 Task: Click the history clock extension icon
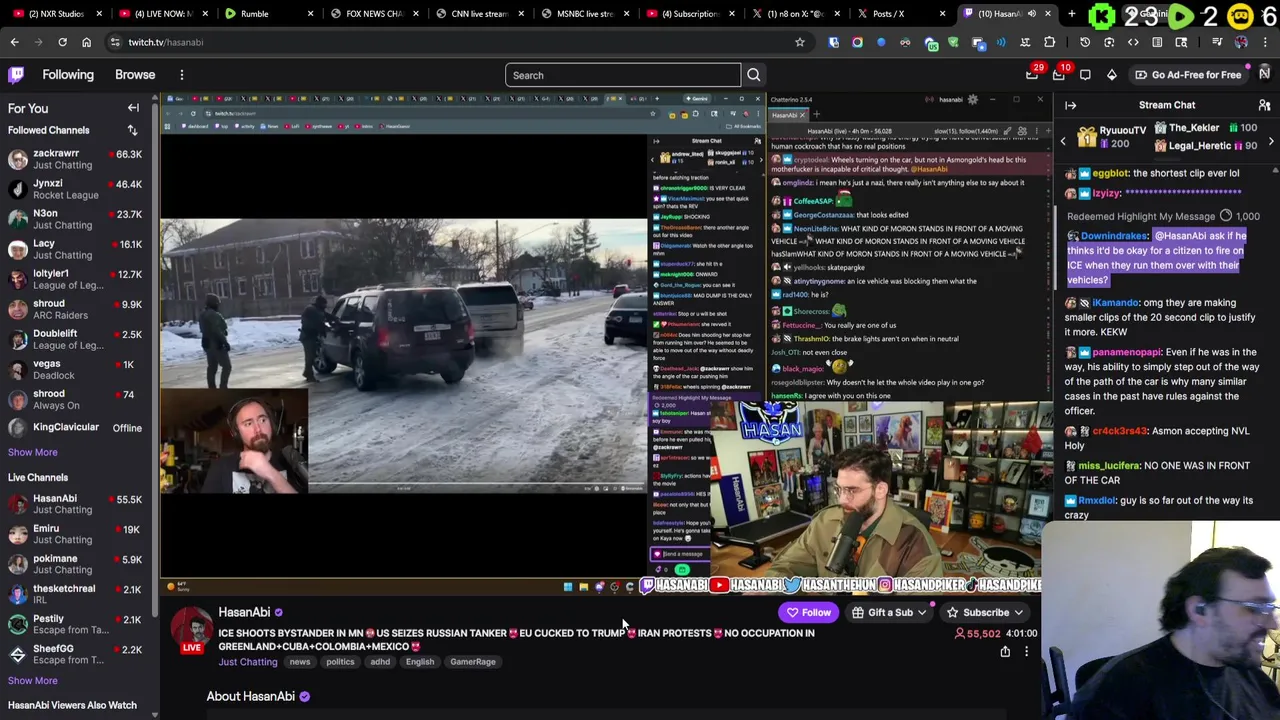(x=1085, y=42)
